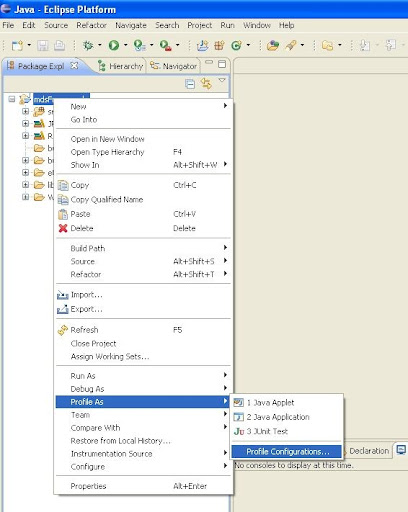Click the folder navigation toolbar icon

[328, 45]
